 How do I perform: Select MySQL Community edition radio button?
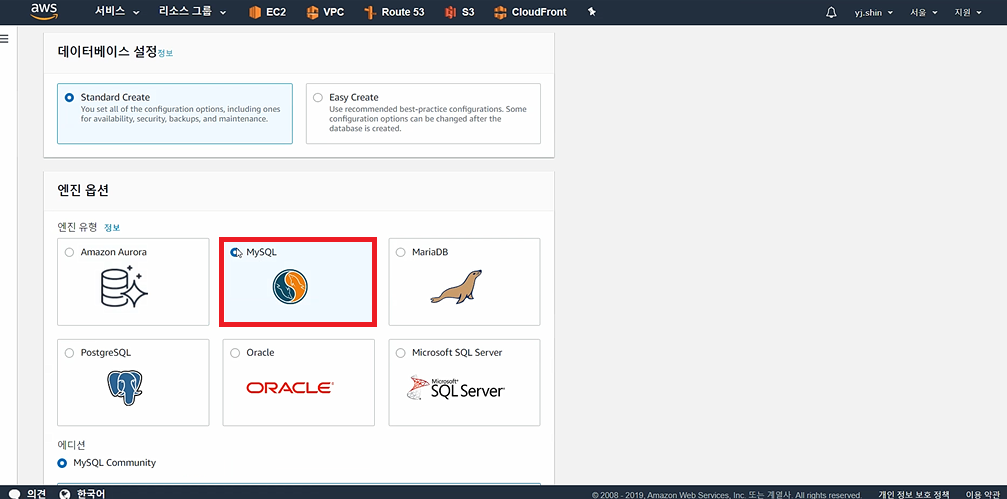62,462
